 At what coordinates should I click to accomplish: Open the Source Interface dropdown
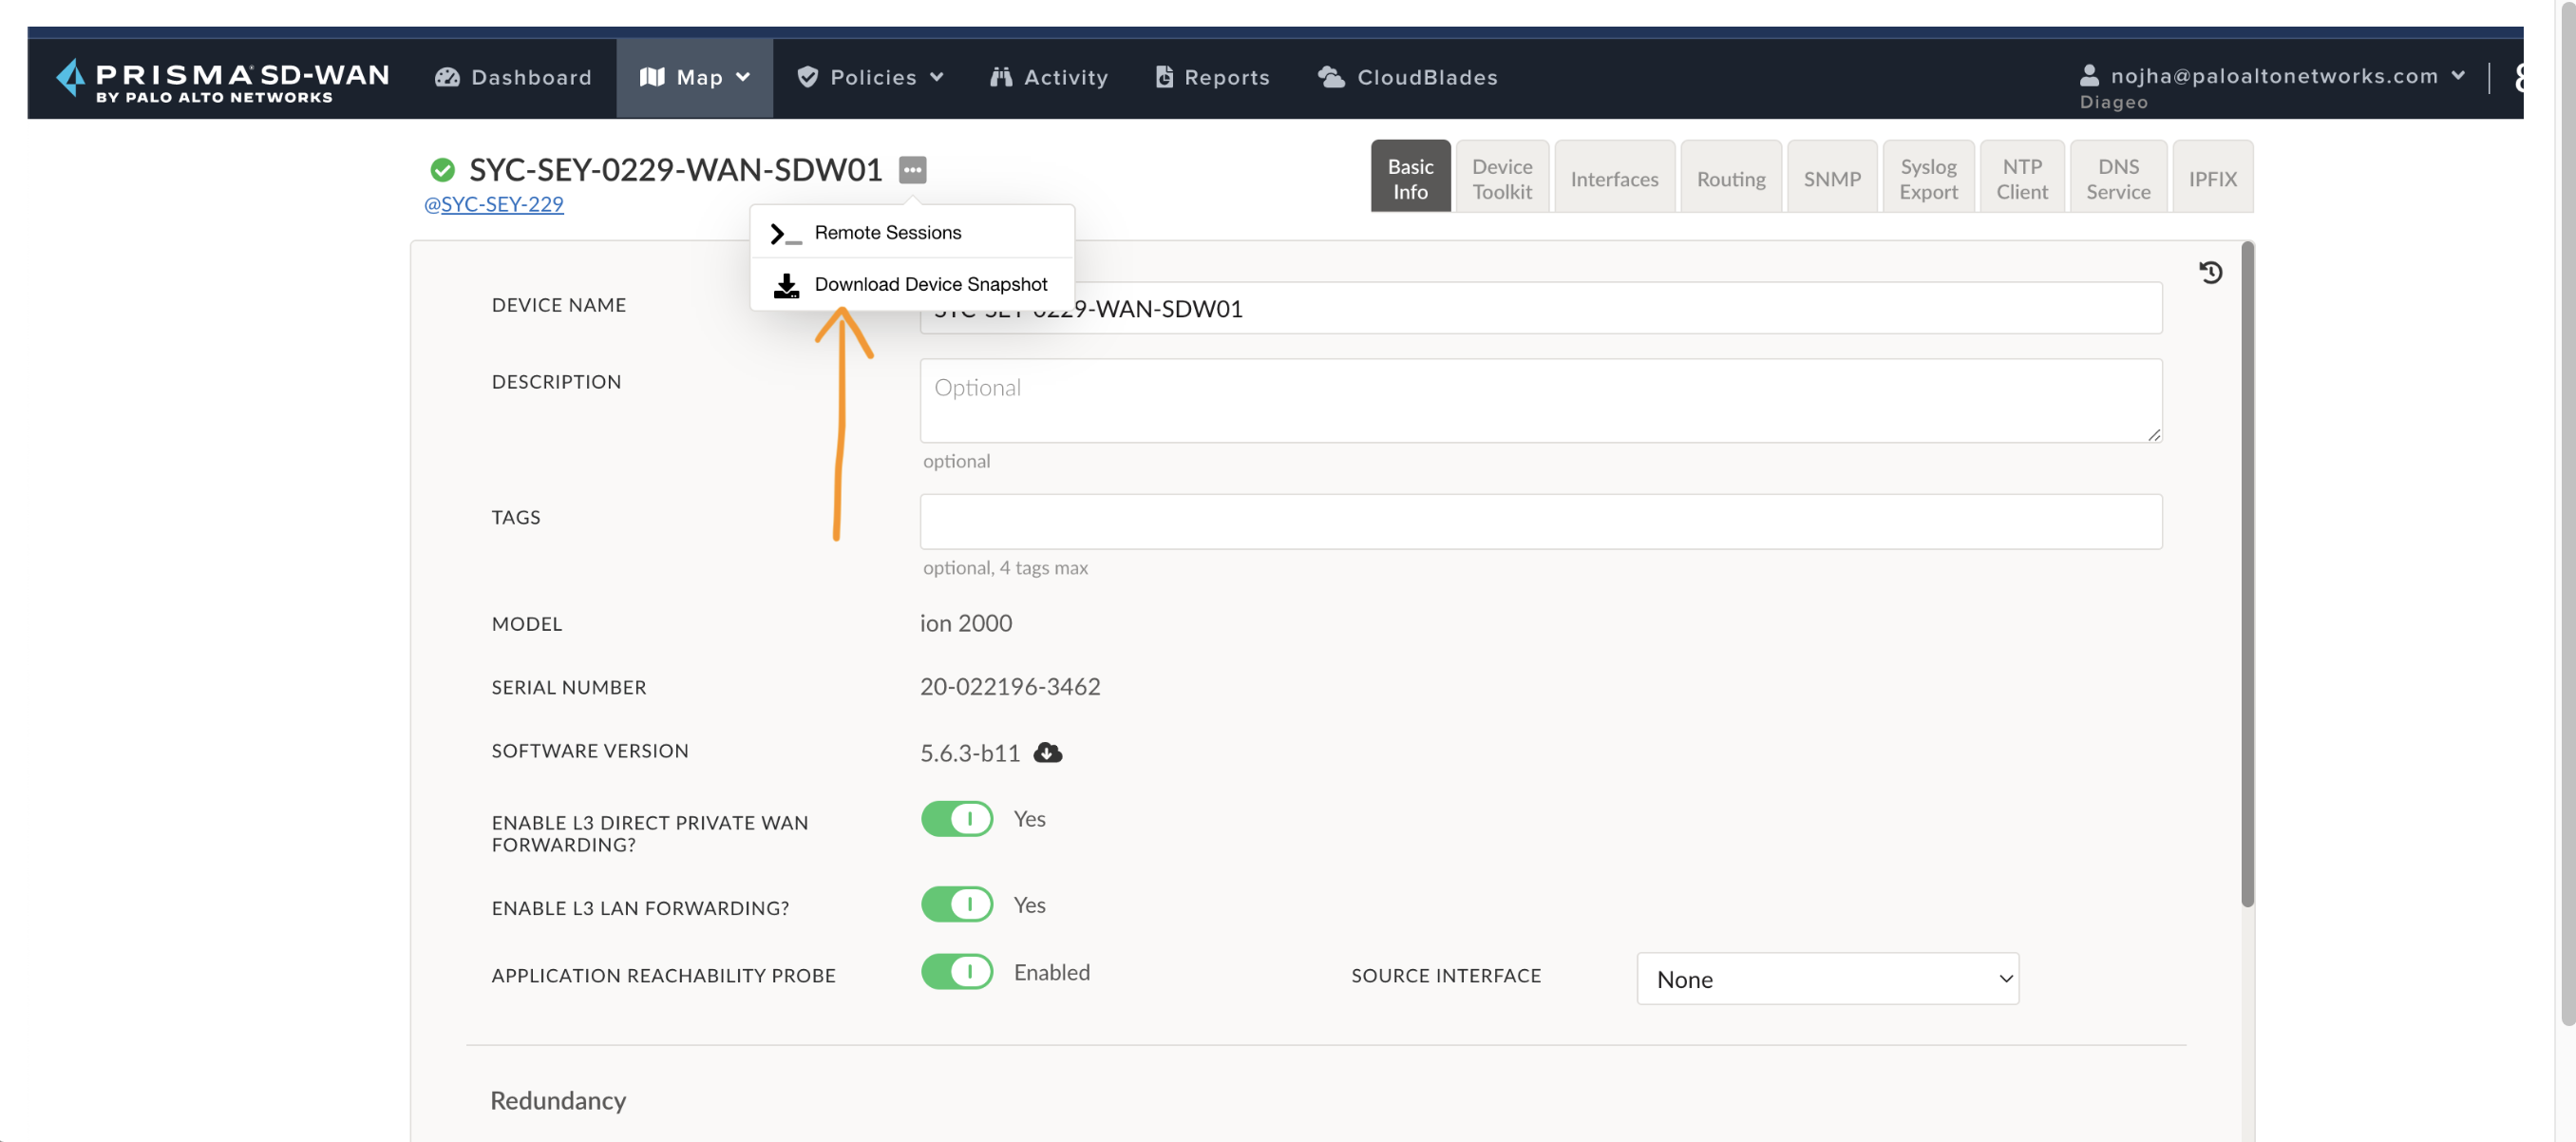[1827, 978]
